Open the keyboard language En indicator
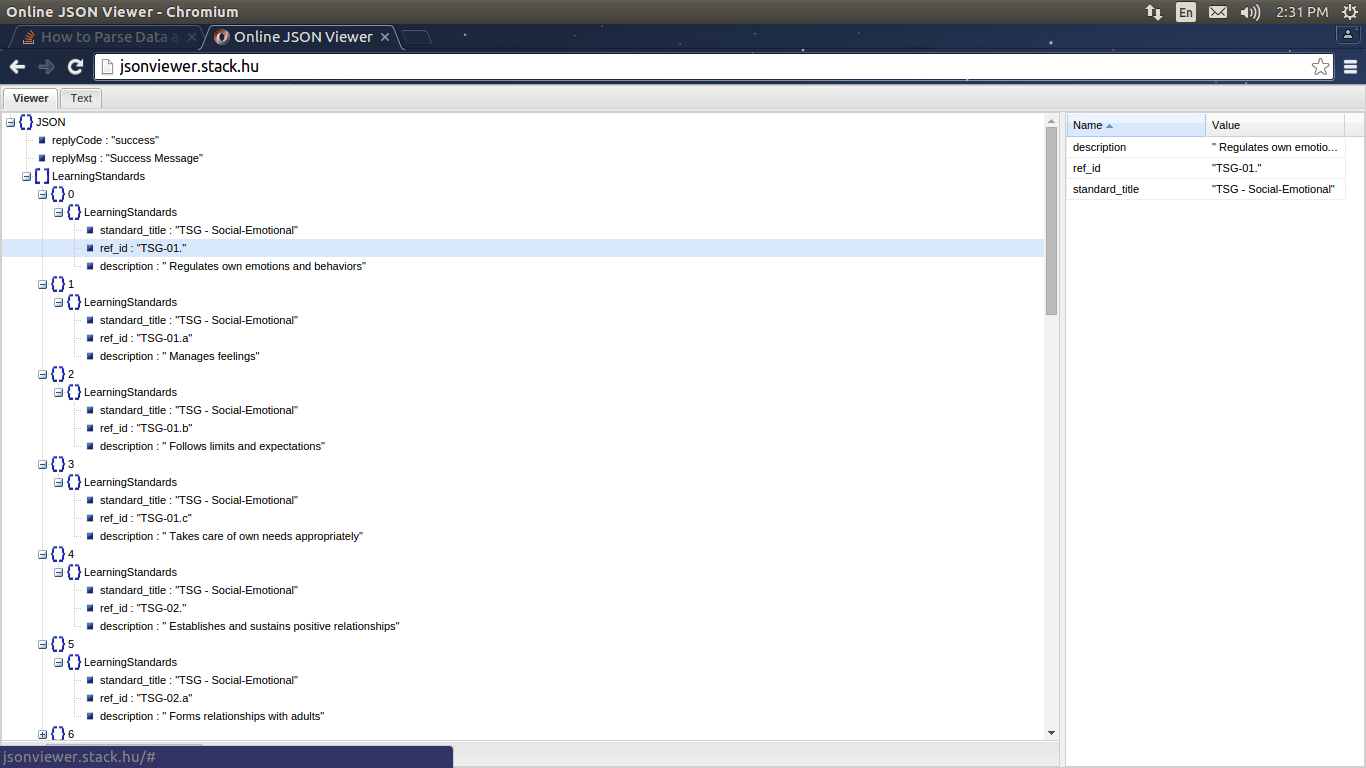1366x768 pixels. click(x=1186, y=12)
